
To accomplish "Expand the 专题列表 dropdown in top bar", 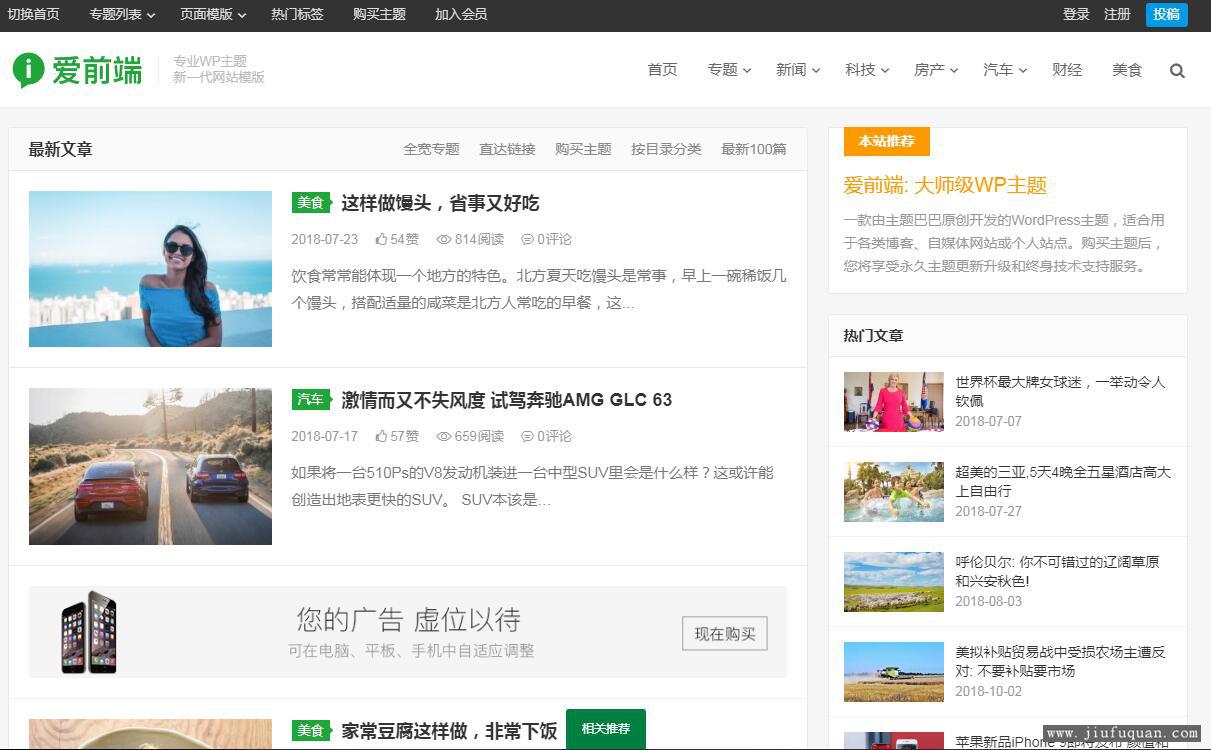I will (x=122, y=15).
